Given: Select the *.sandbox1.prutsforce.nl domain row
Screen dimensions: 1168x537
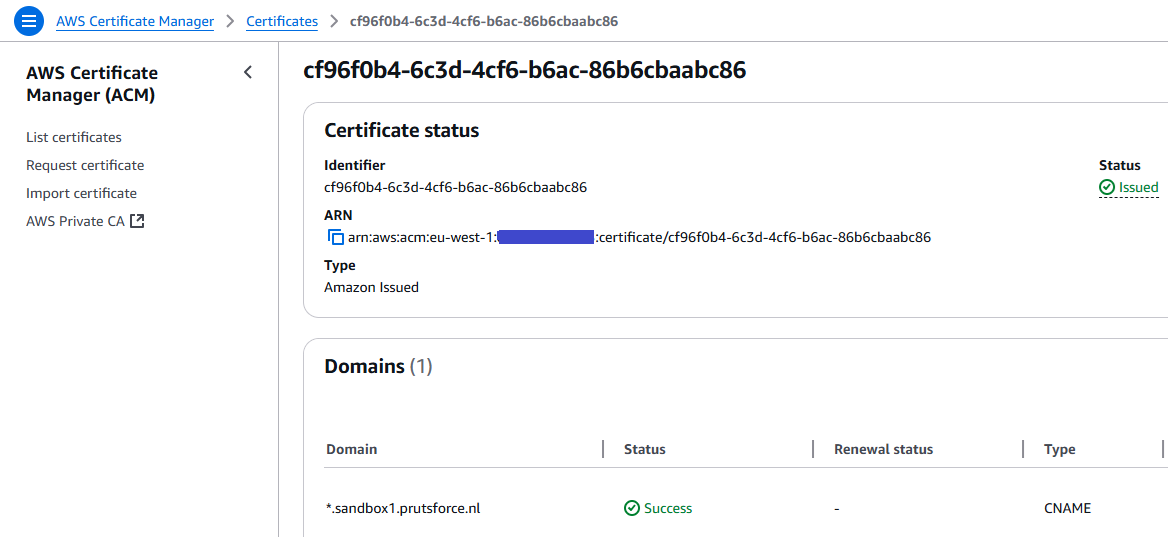Looking at the screenshot, I should [x=403, y=508].
